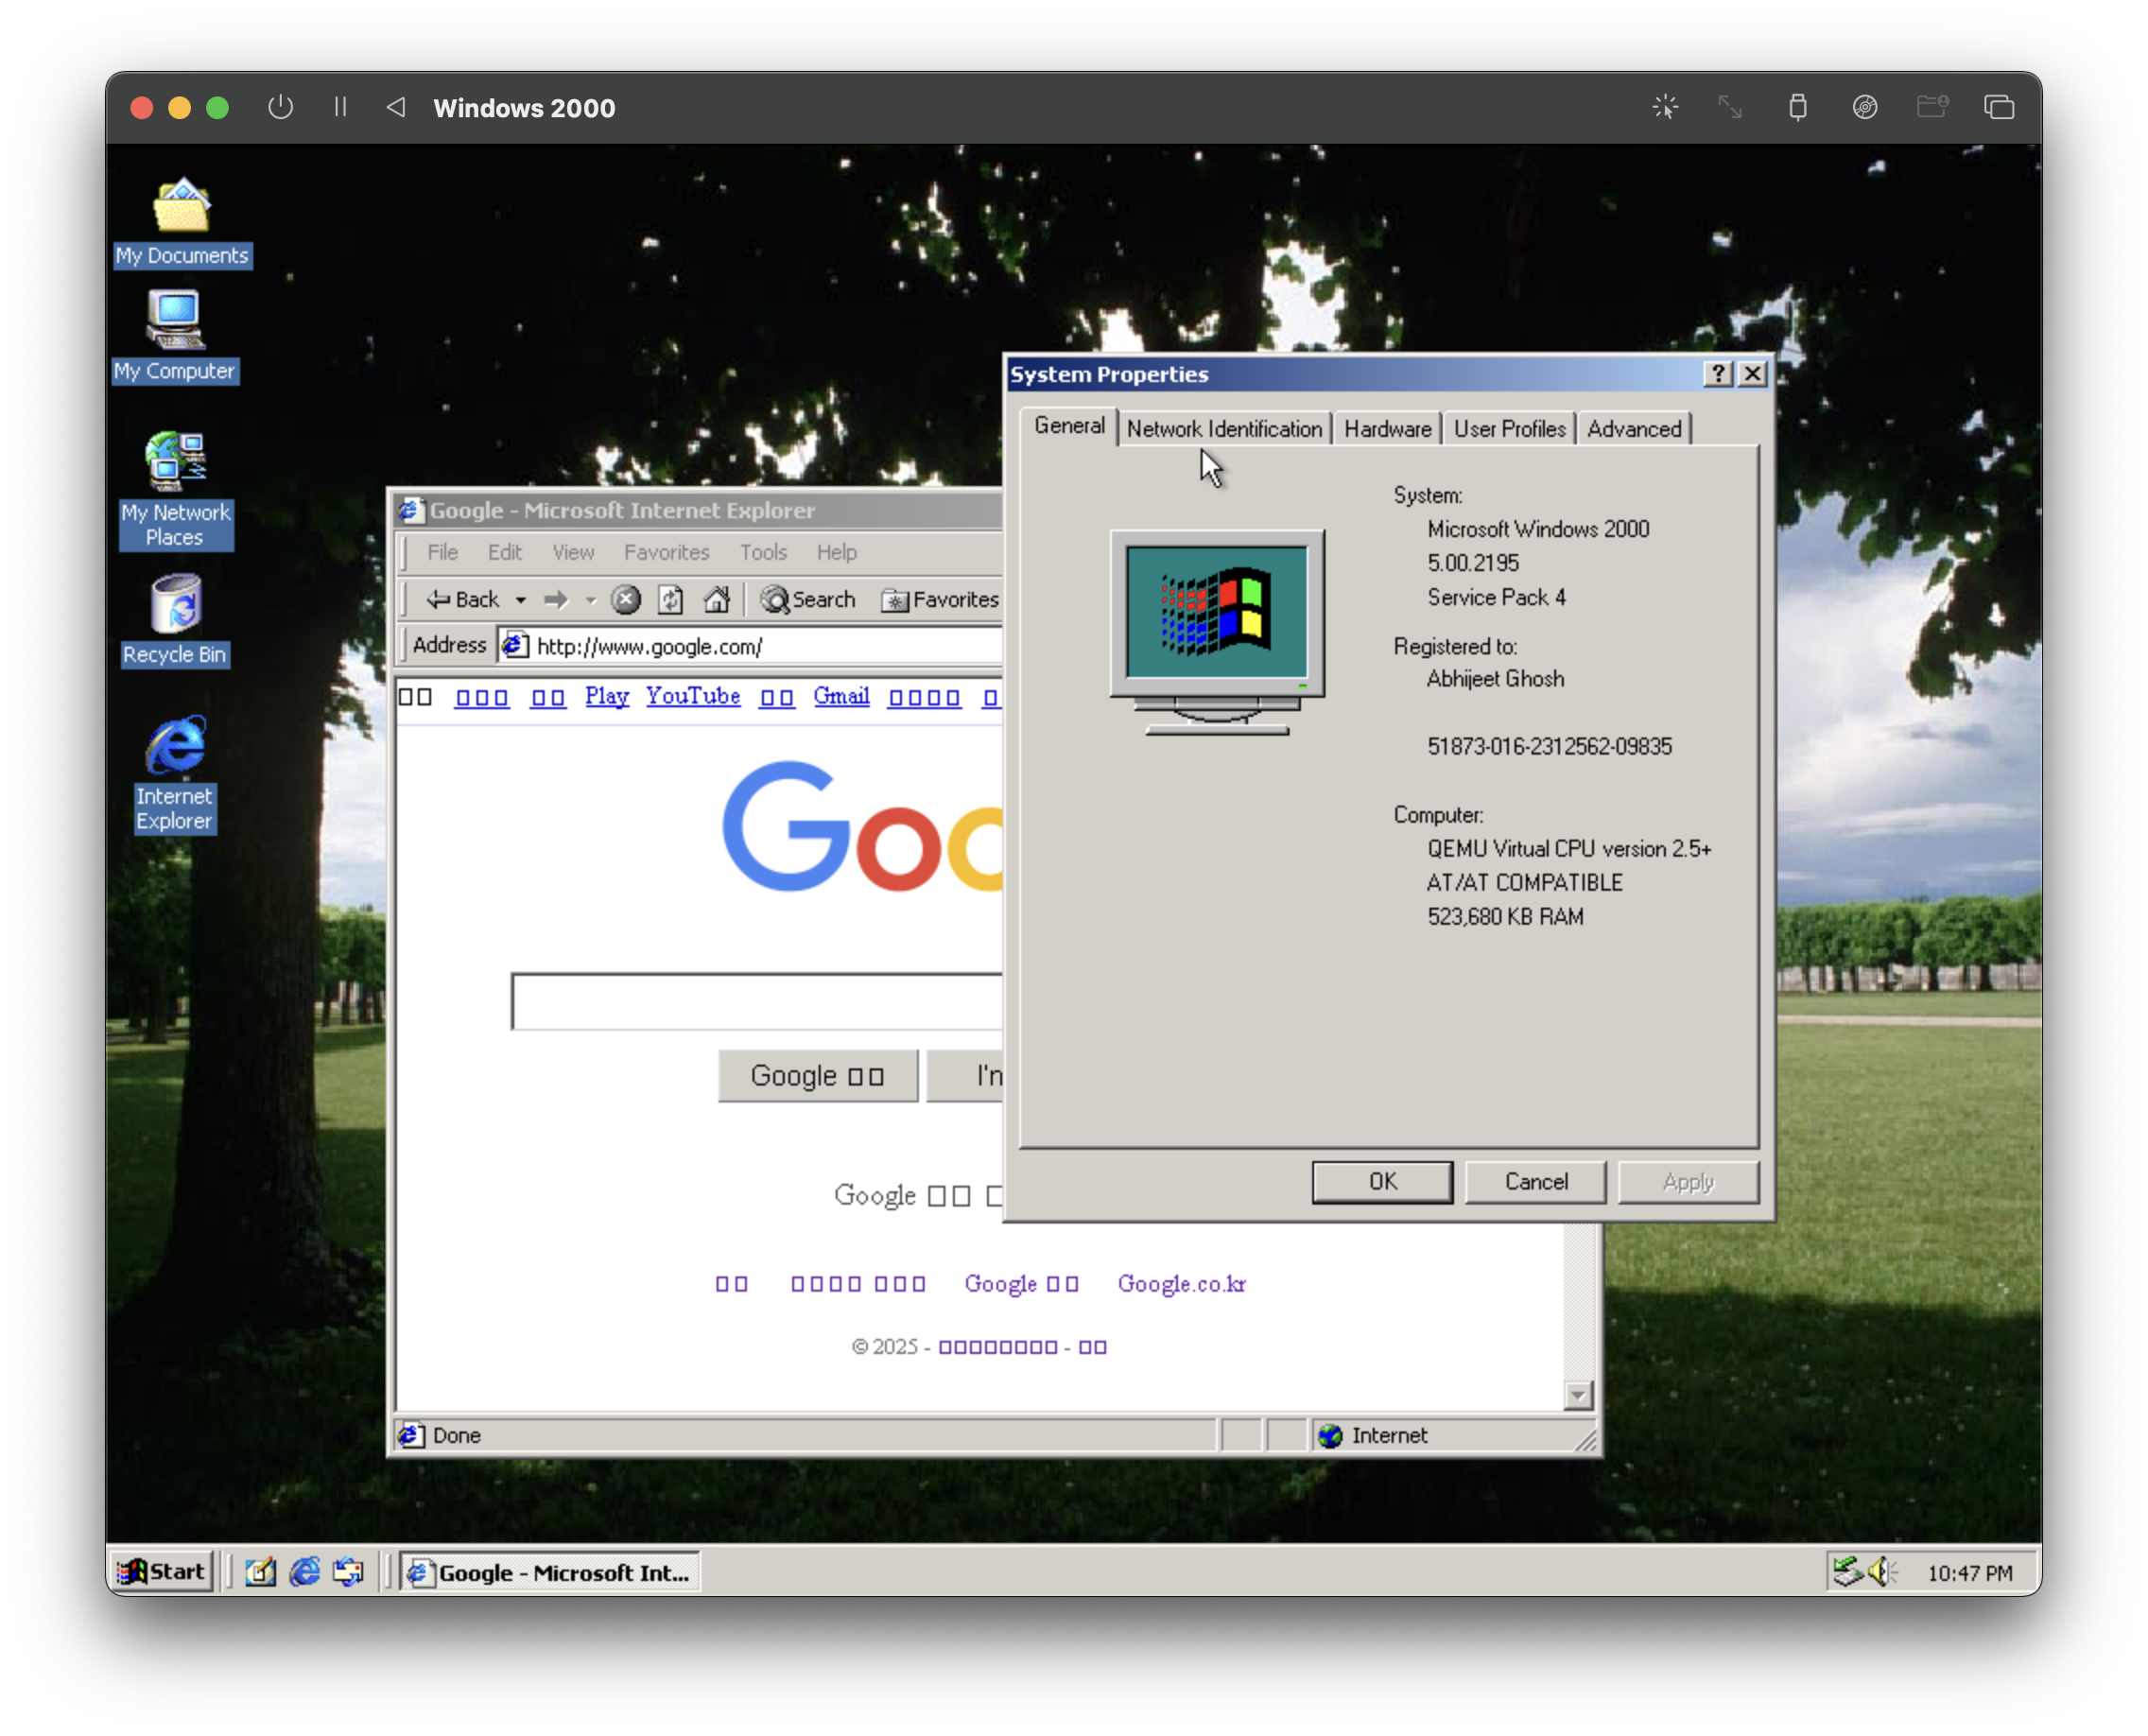Click the page icon in the address bar
The image size is (2148, 1736).
click(514, 646)
